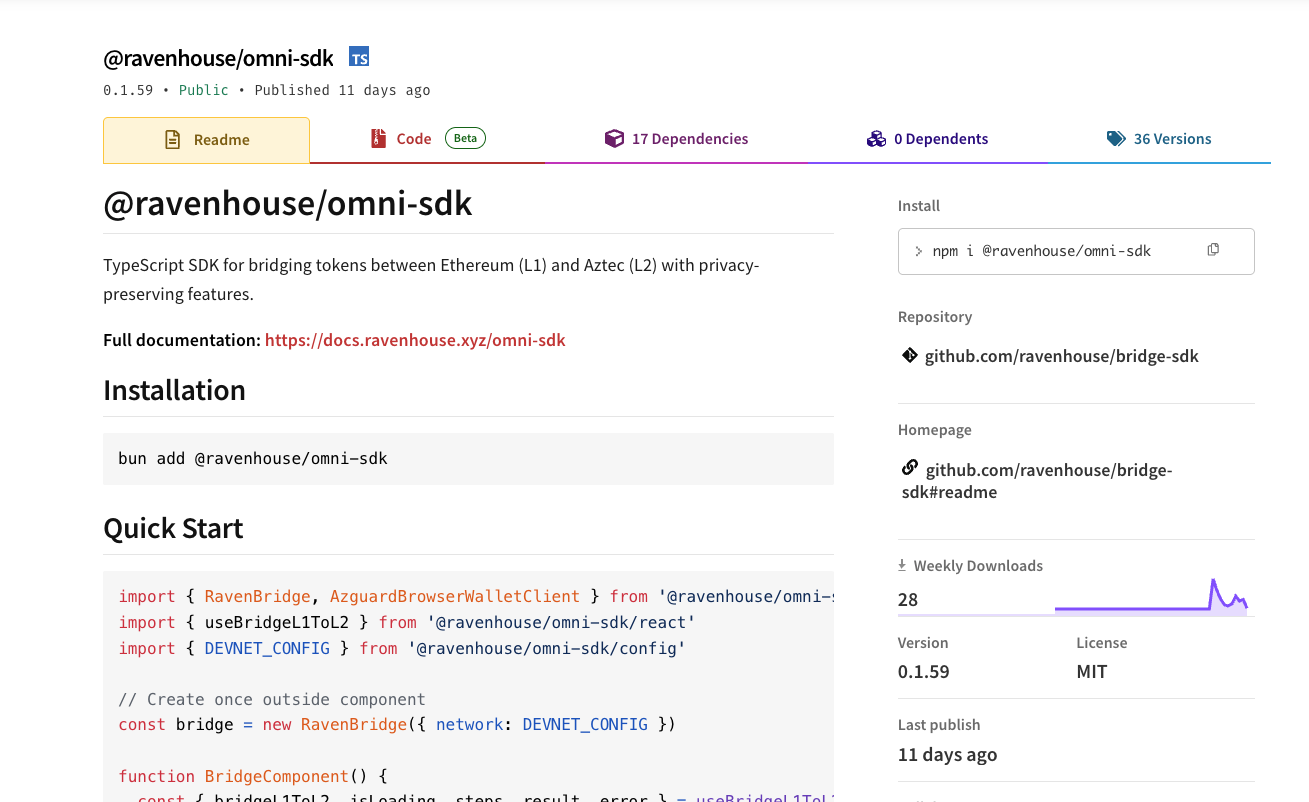Switch to the 17 Dependencies tab
The image size is (1309, 802).
[x=689, y=138]
